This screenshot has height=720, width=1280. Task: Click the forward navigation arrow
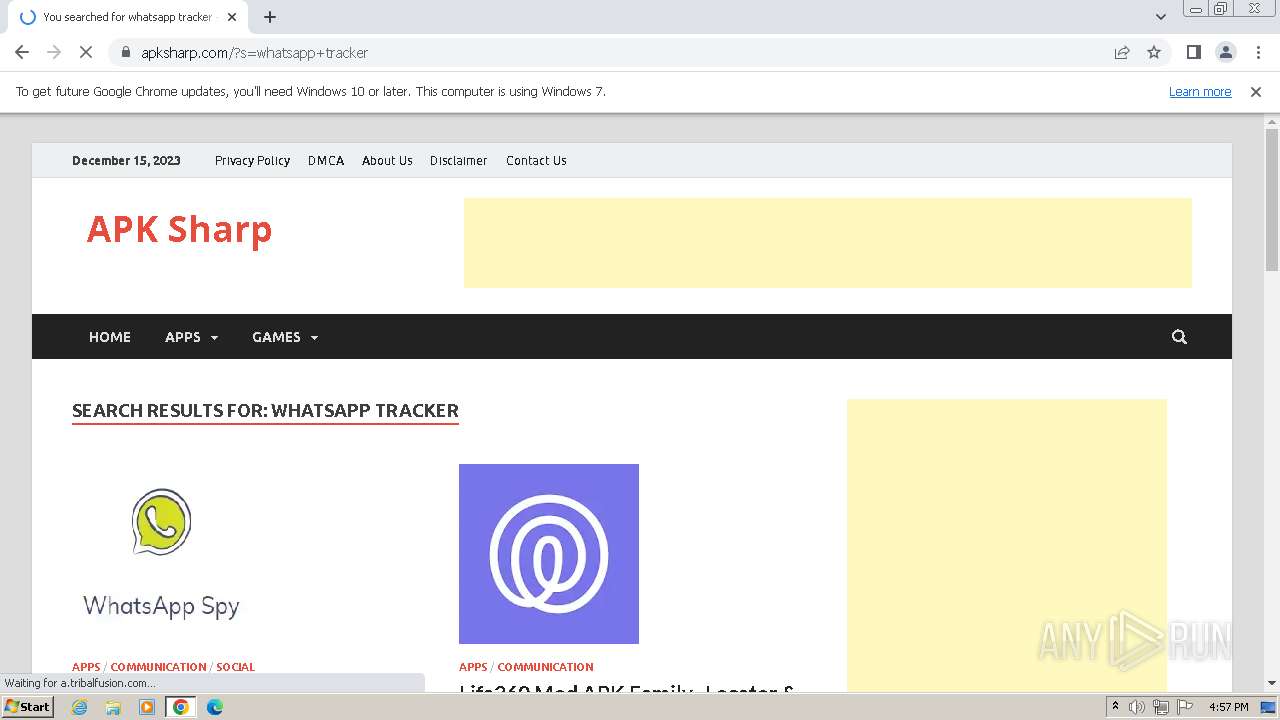click(54, 52)
